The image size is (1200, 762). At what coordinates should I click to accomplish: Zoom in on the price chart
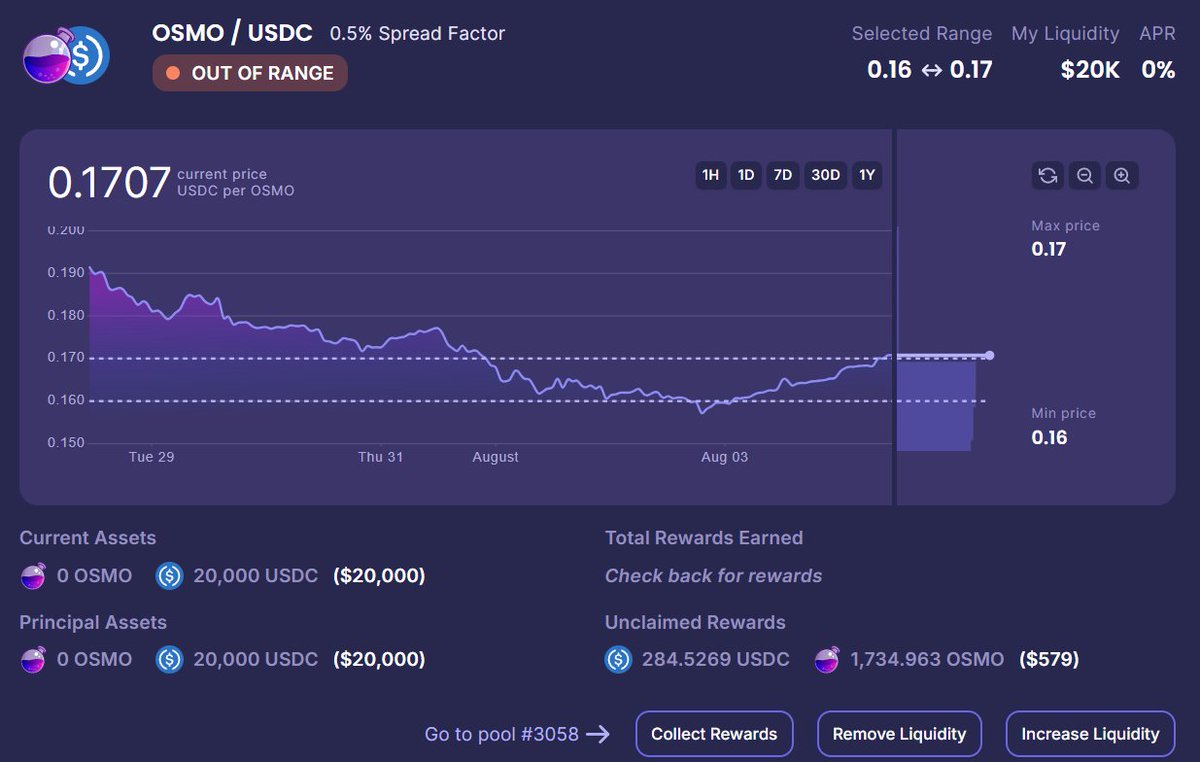1122,175
